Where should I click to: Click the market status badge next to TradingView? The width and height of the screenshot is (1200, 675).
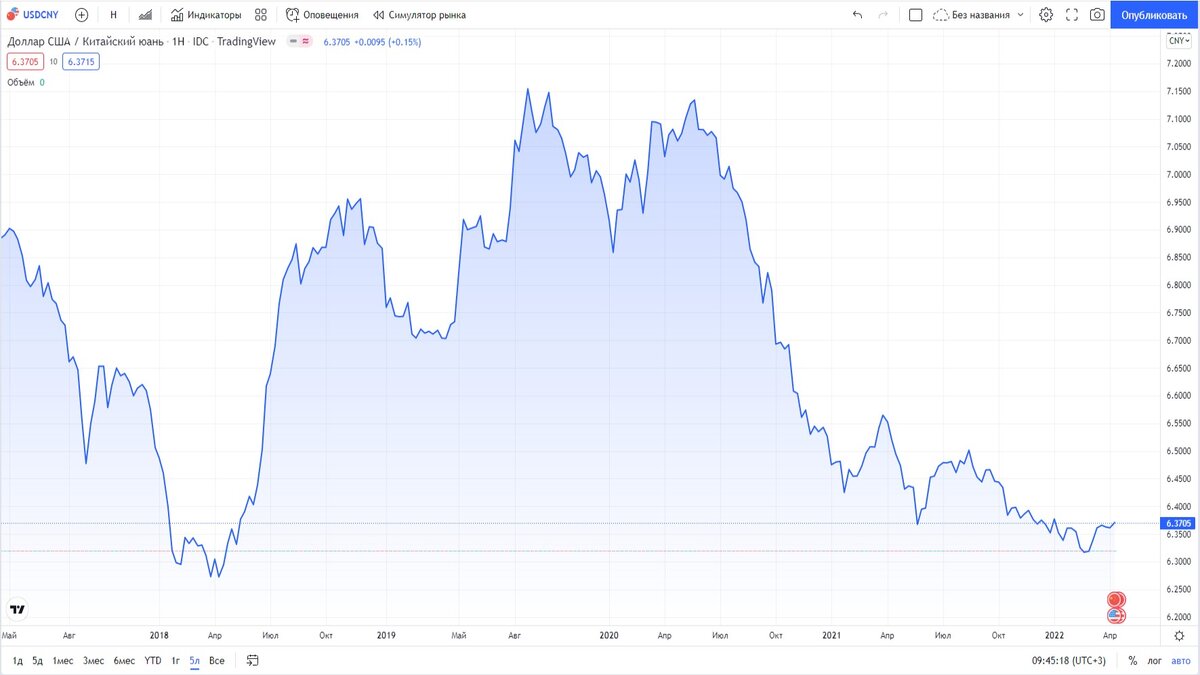point(298,42)
